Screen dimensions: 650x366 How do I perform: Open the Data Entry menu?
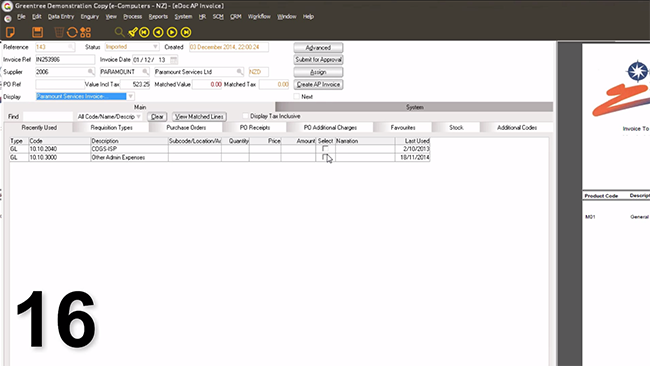(x=61, y=17)
